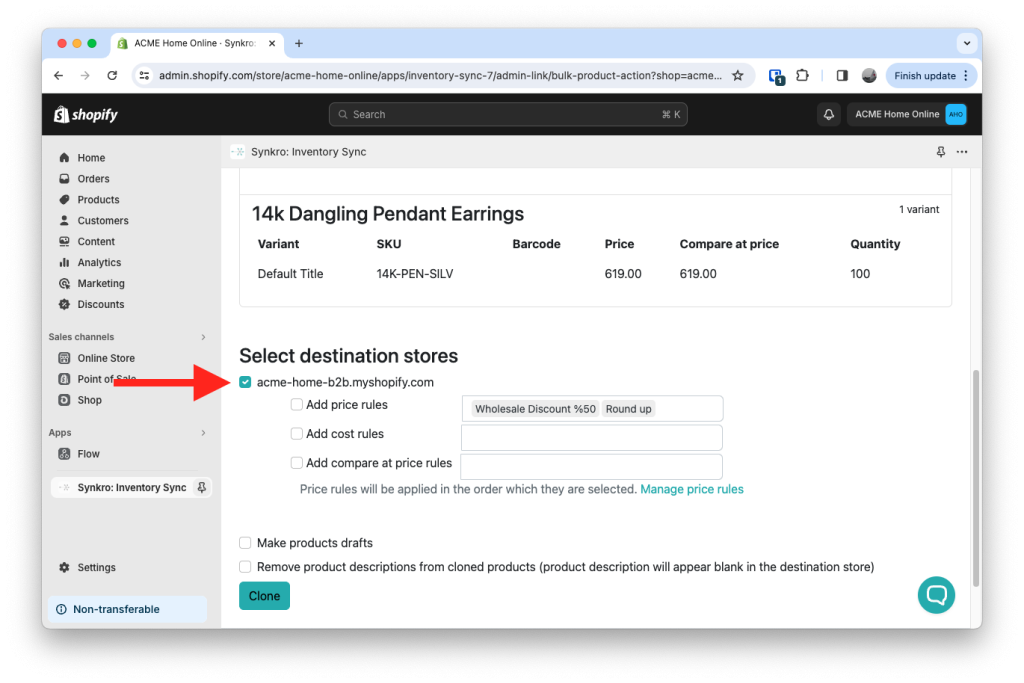Open the browser tab search chevron
The height and width of the screenshot is (683, 1024).
966,43
